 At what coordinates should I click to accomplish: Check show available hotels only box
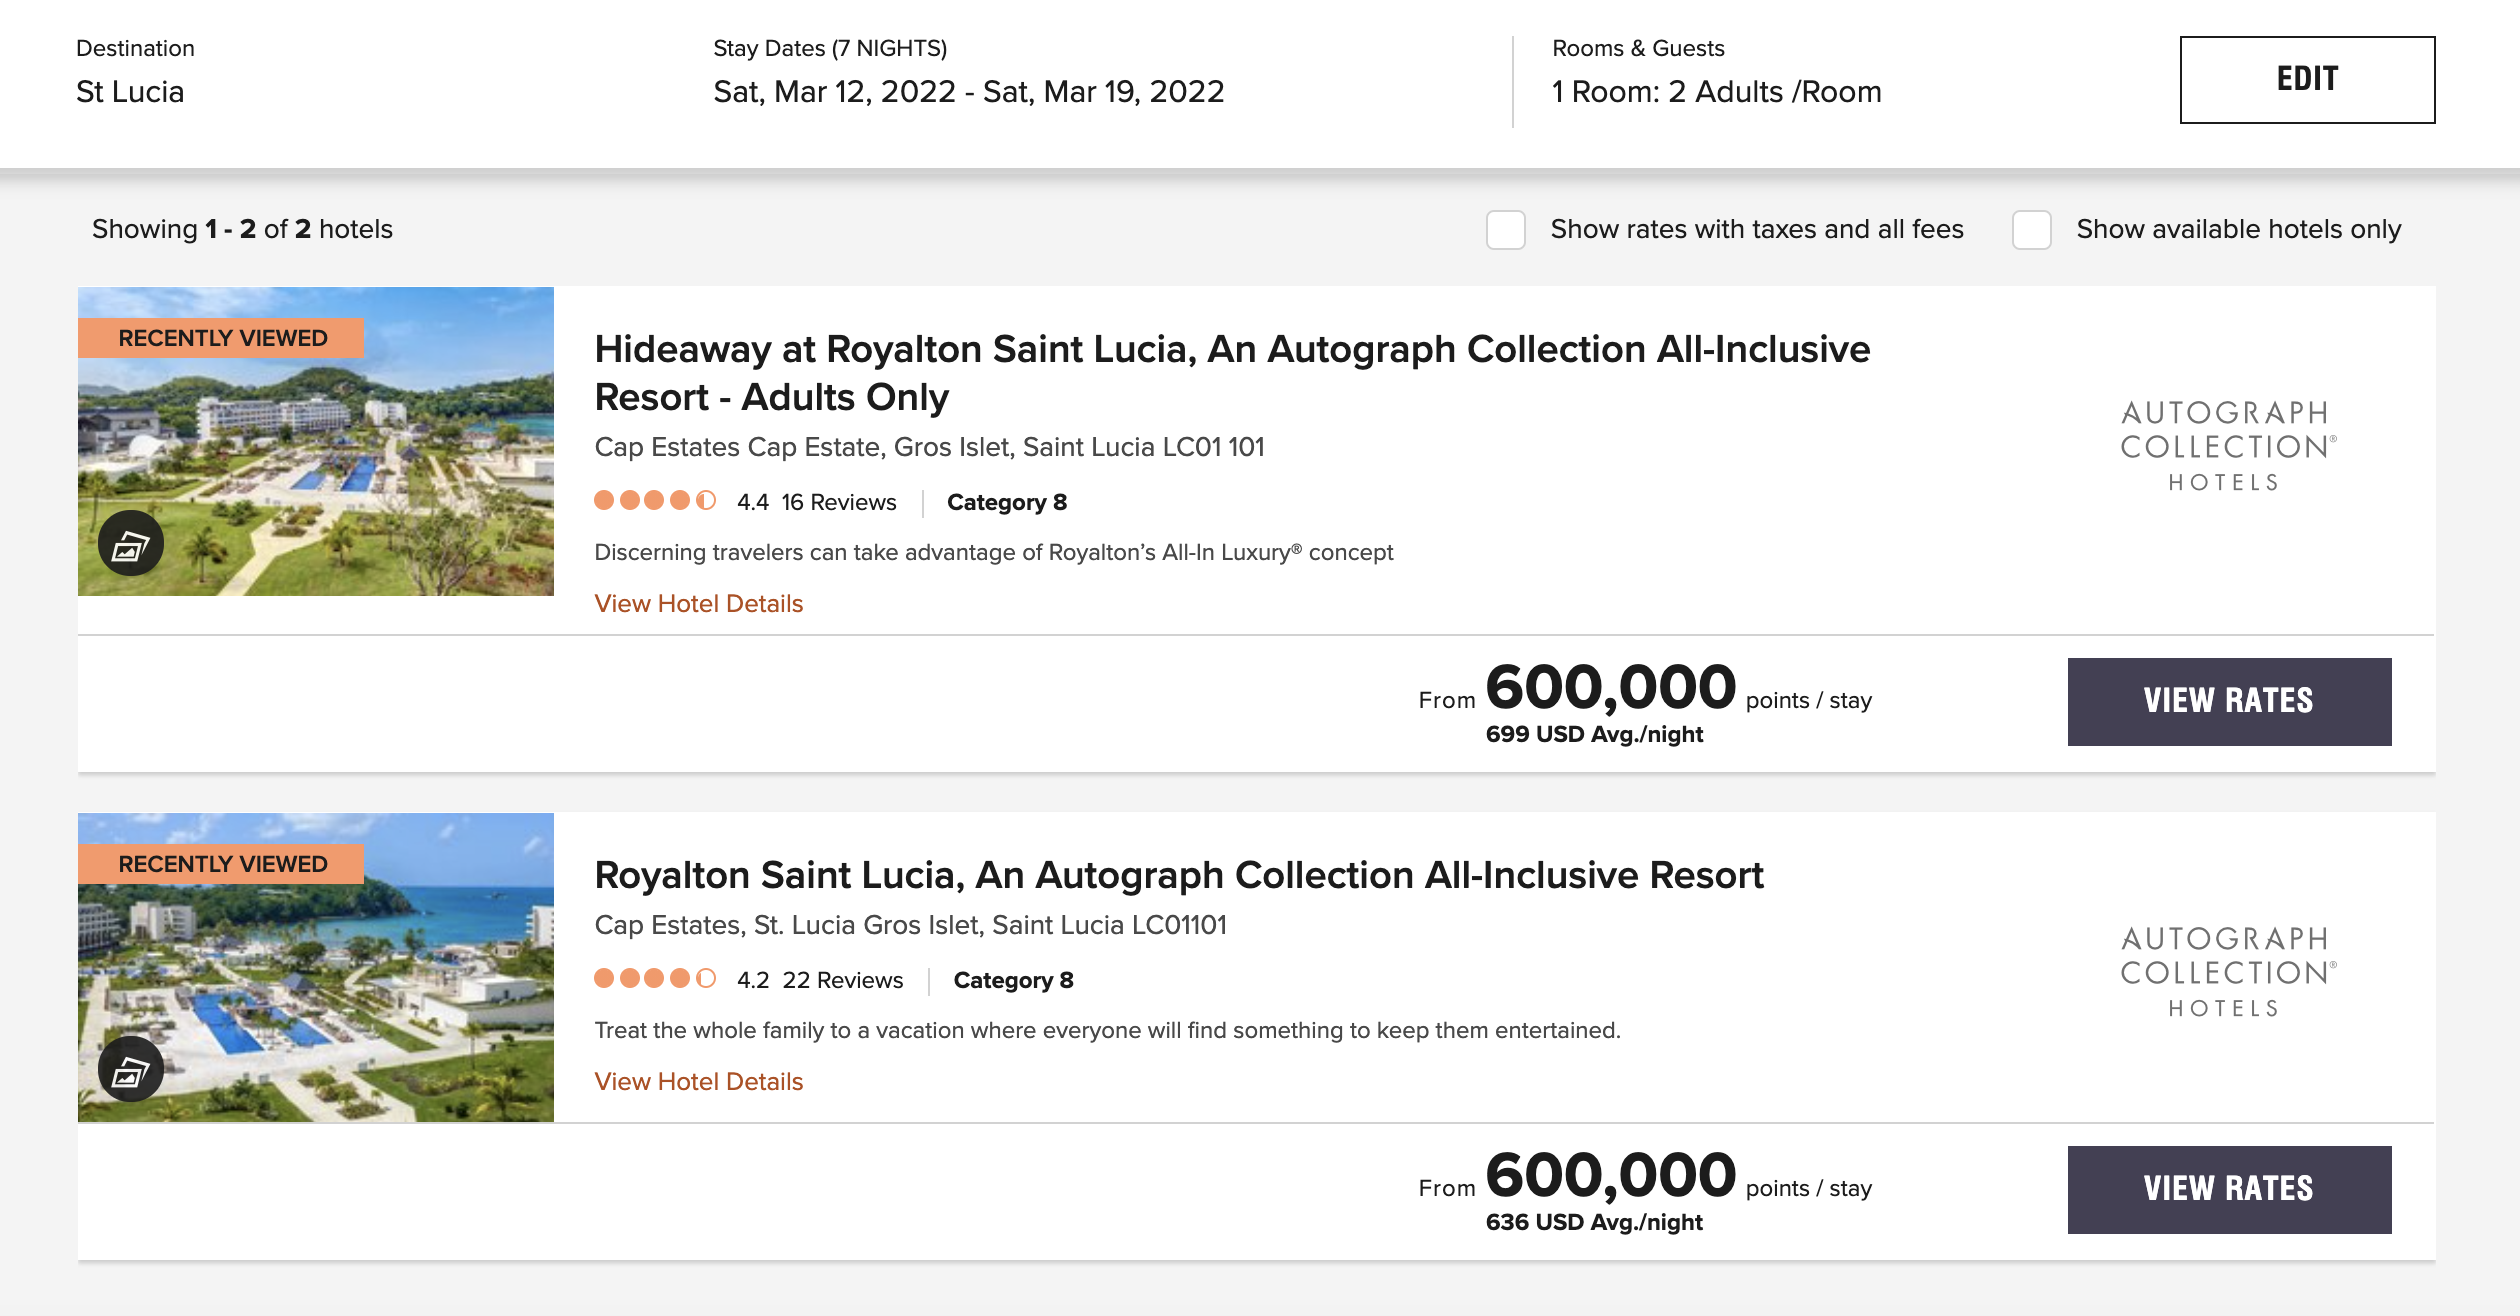click(2032, 230)
